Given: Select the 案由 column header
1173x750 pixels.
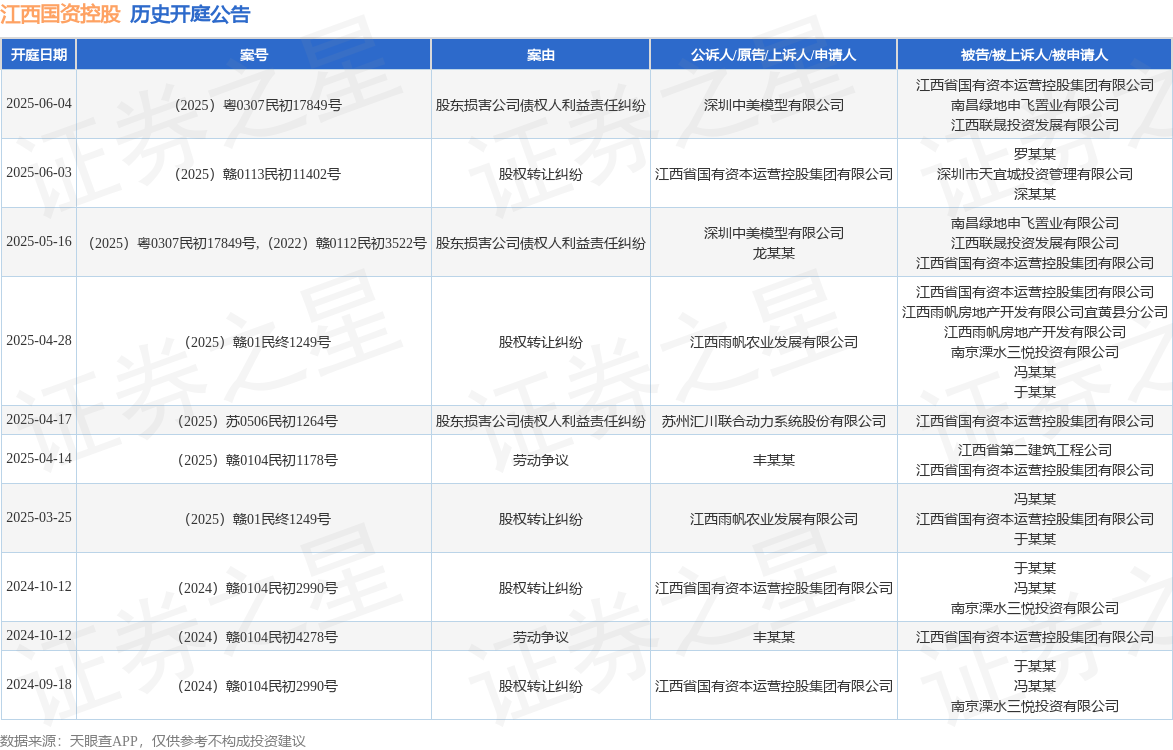Looking at the screenshot, I should [540, 55].
